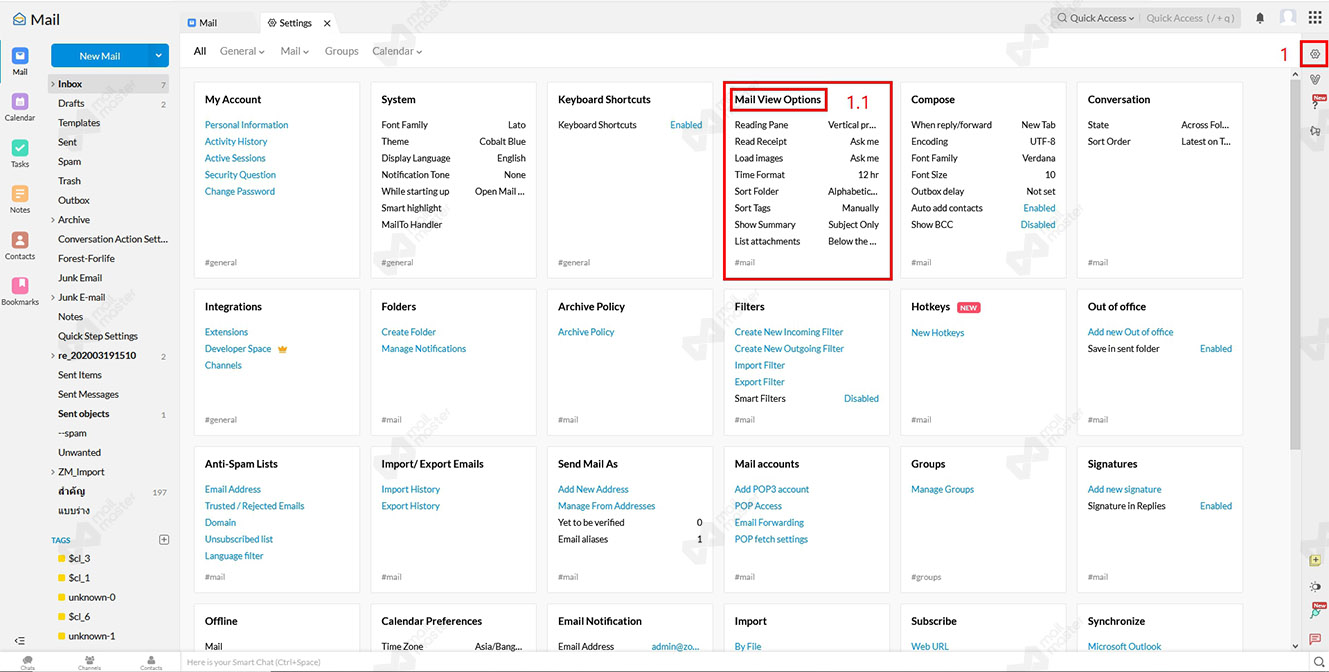This screenshot has height=672, width=1329.
Task: Open Channels in the bottom bar
Action: tap(89, 662)
